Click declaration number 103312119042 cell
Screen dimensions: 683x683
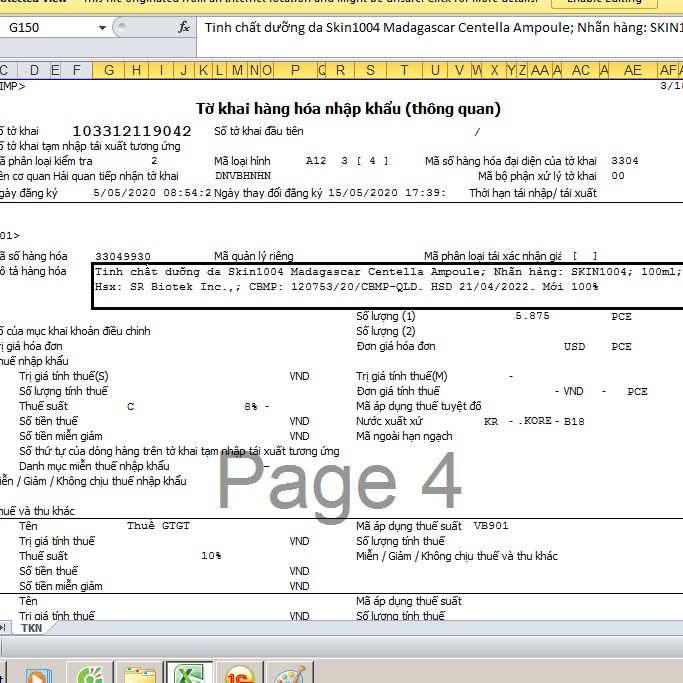(x=131, y=131)
